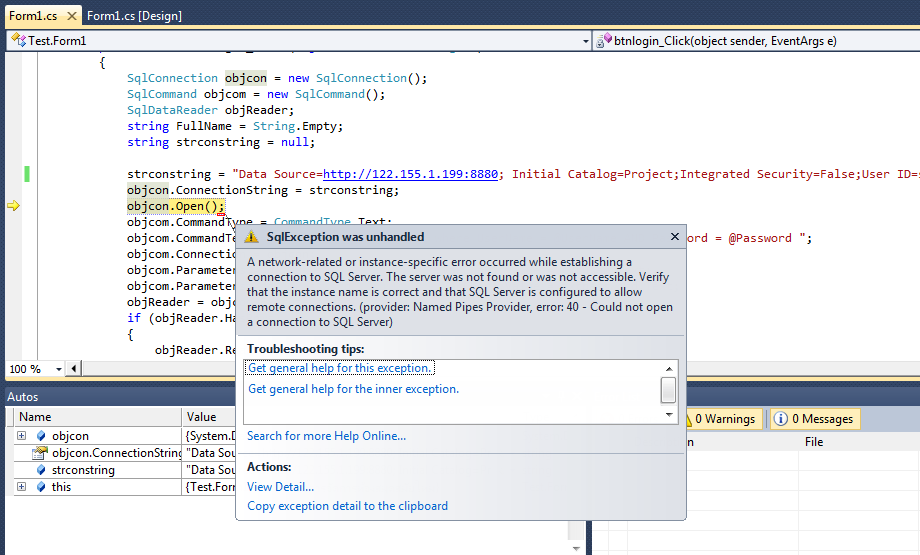Click the Autos panel scroll down arrow
The height and width of the screenshot is (555, 920).
click(x=576, y=549)
